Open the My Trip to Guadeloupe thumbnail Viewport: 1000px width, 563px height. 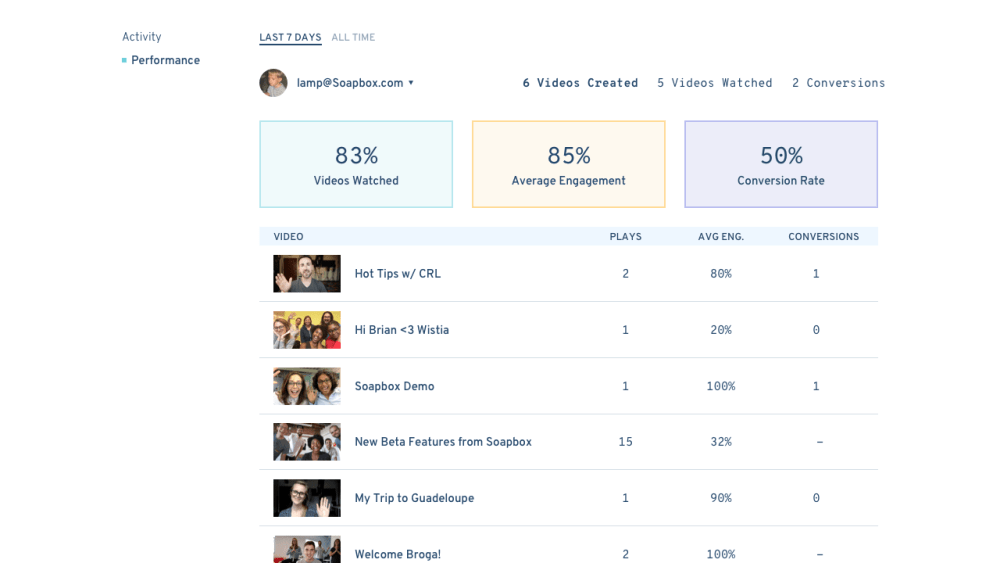307,498
